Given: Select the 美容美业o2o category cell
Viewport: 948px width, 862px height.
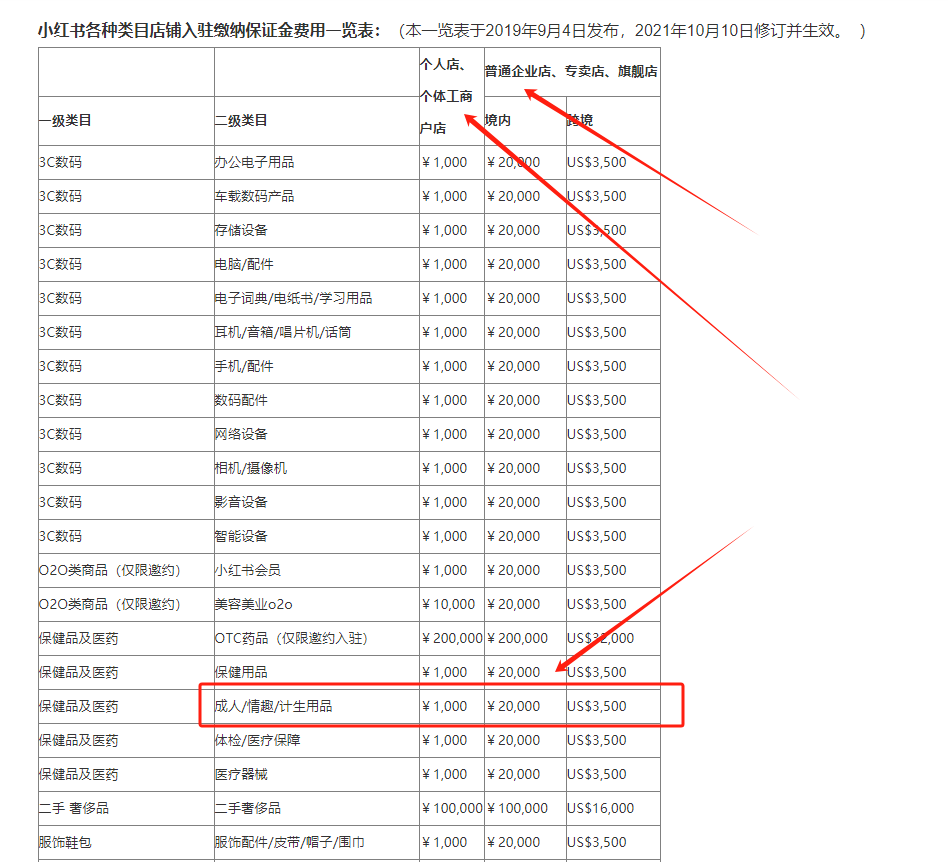Looking at the screenshot, I should click(x=253, y=604).
